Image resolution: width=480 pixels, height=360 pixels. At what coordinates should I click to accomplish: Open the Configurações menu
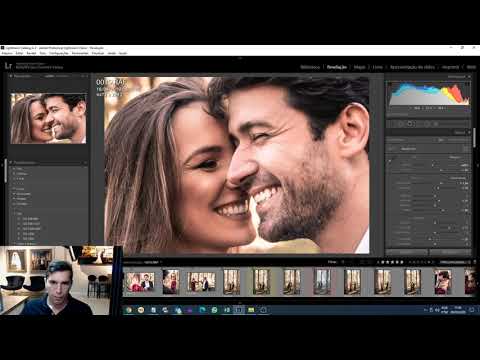click(x=59, y=53)
